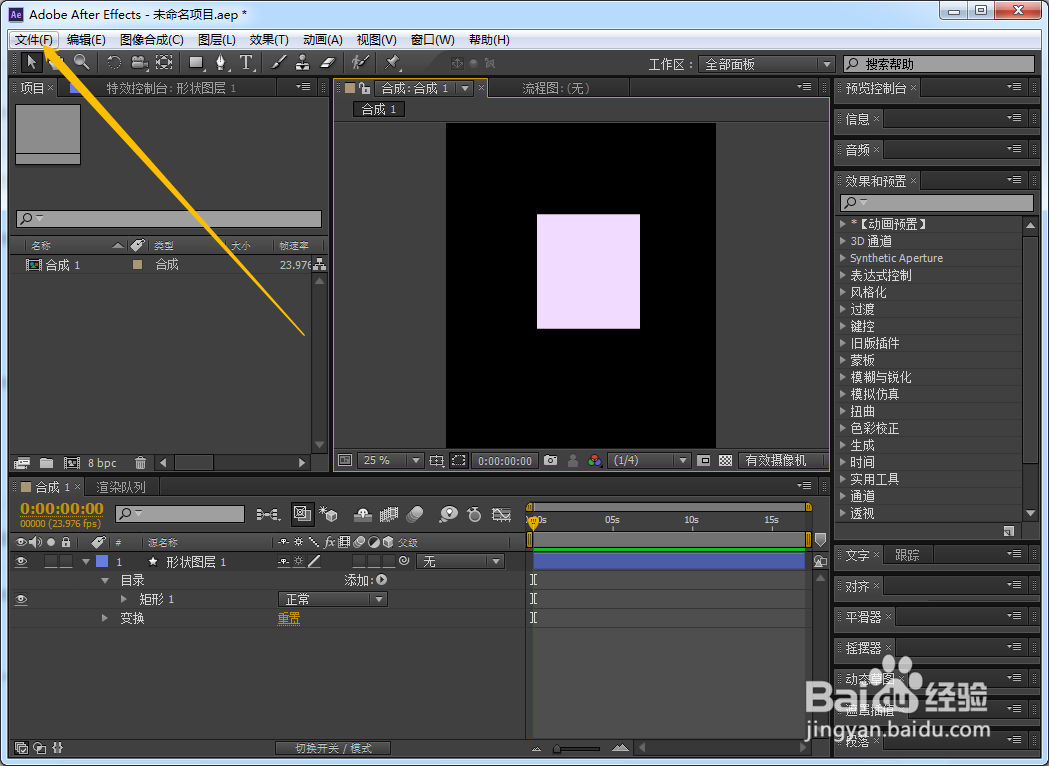The width and height of the screenshot is (1049, 766).
Task: Click the 切换开关 / 模式 button
Action: pyautogui.click(x=333, y=748)
